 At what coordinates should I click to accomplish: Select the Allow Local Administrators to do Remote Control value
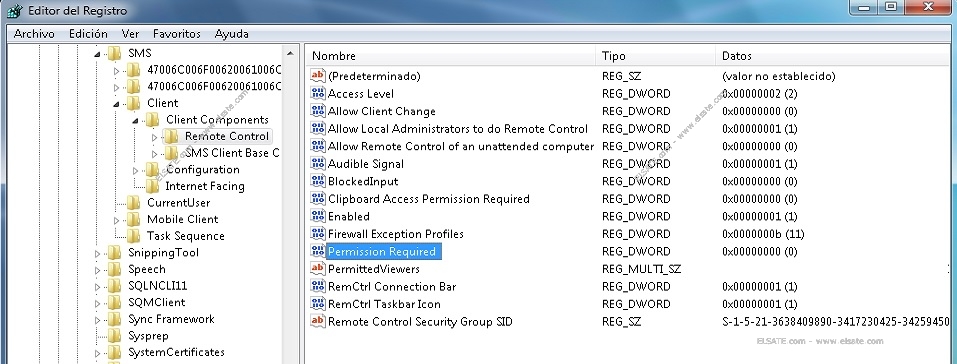tap(458, 129)
